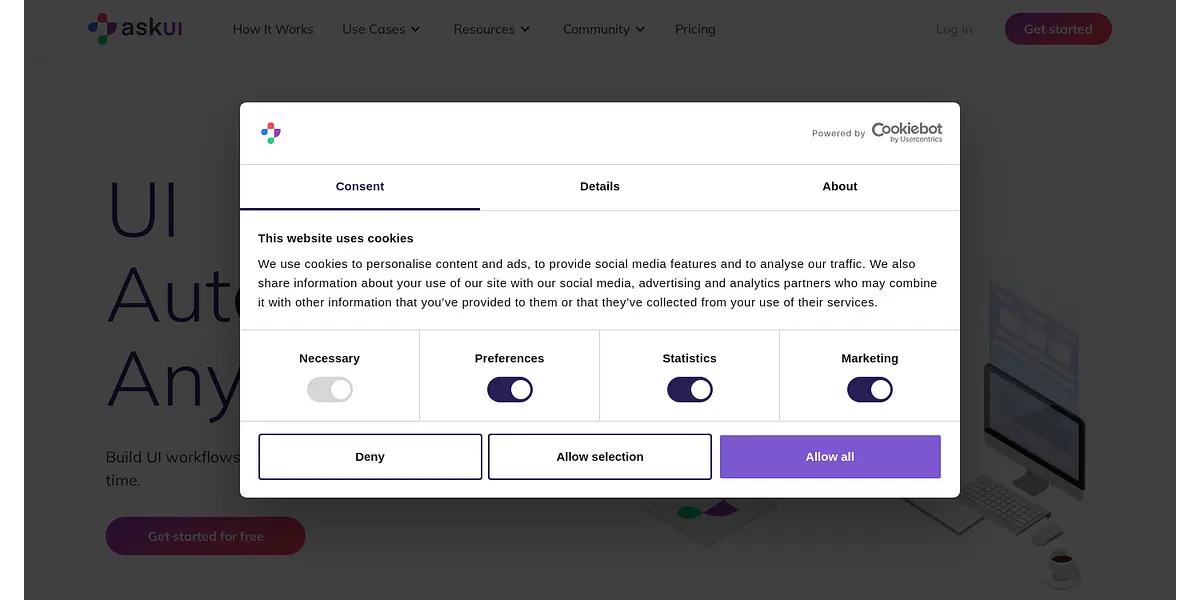Select the Consent tab

[360, 187]
